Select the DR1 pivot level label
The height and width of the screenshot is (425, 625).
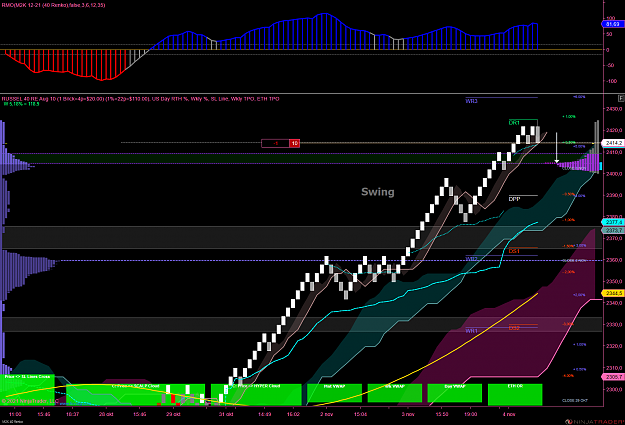514,123
